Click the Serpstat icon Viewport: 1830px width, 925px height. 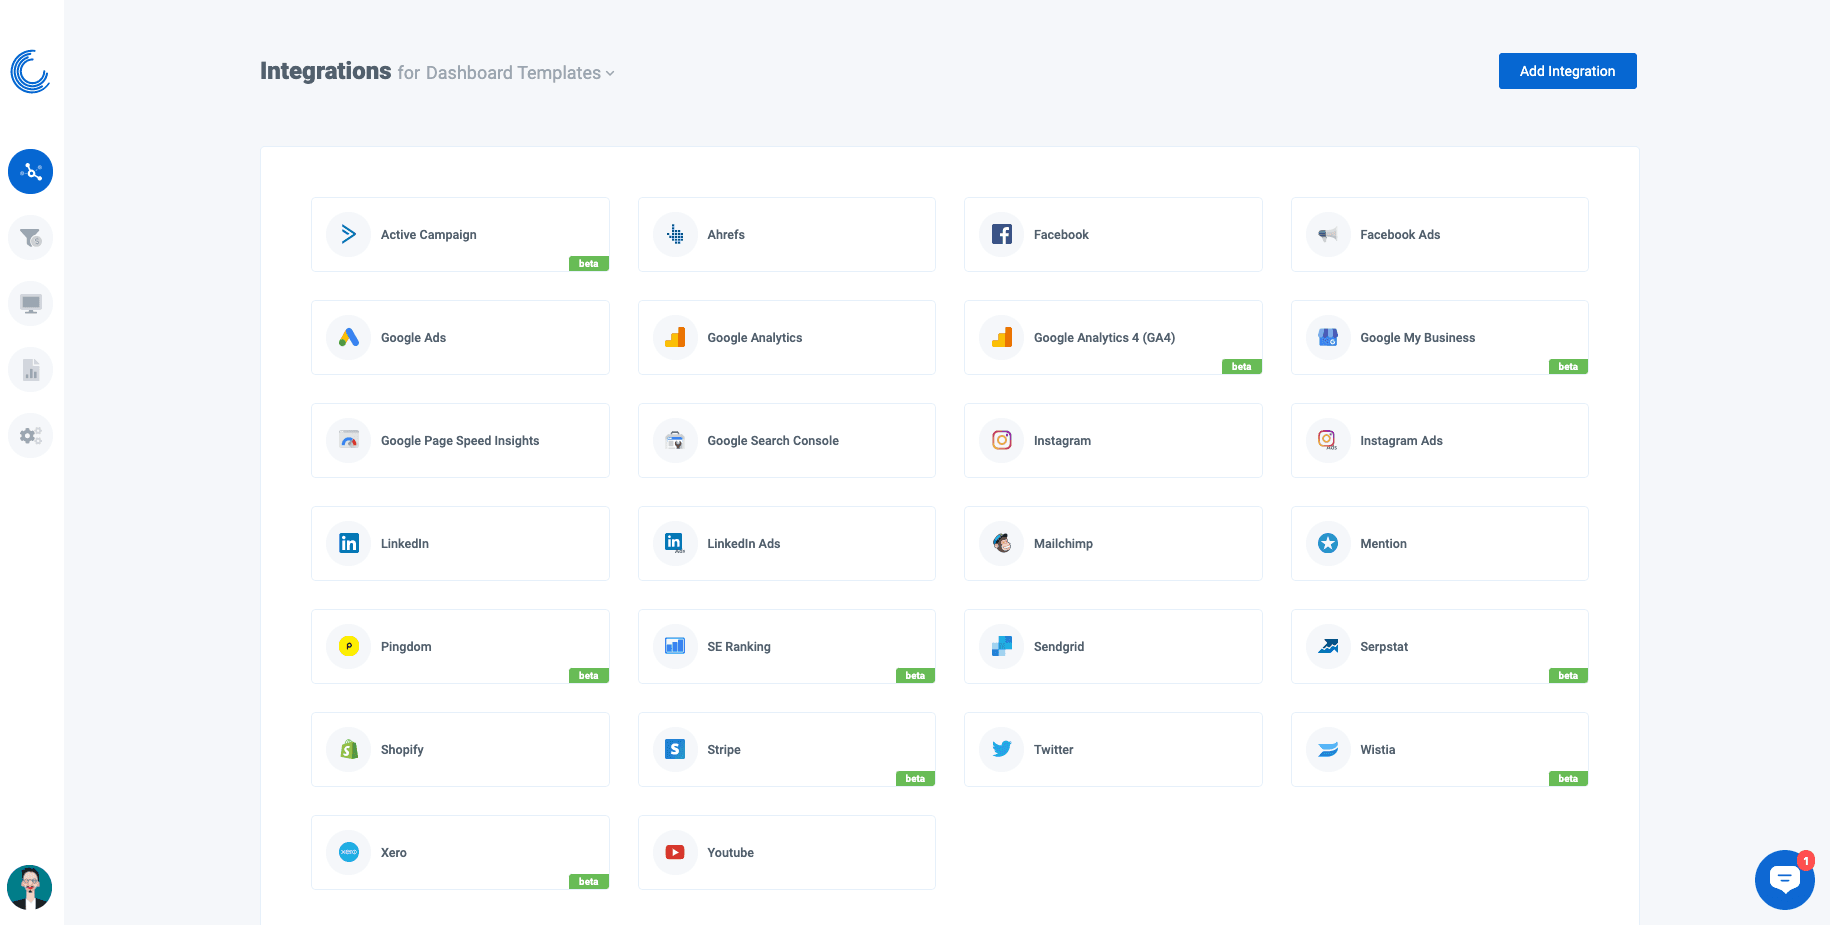[x=1328, y=646]
